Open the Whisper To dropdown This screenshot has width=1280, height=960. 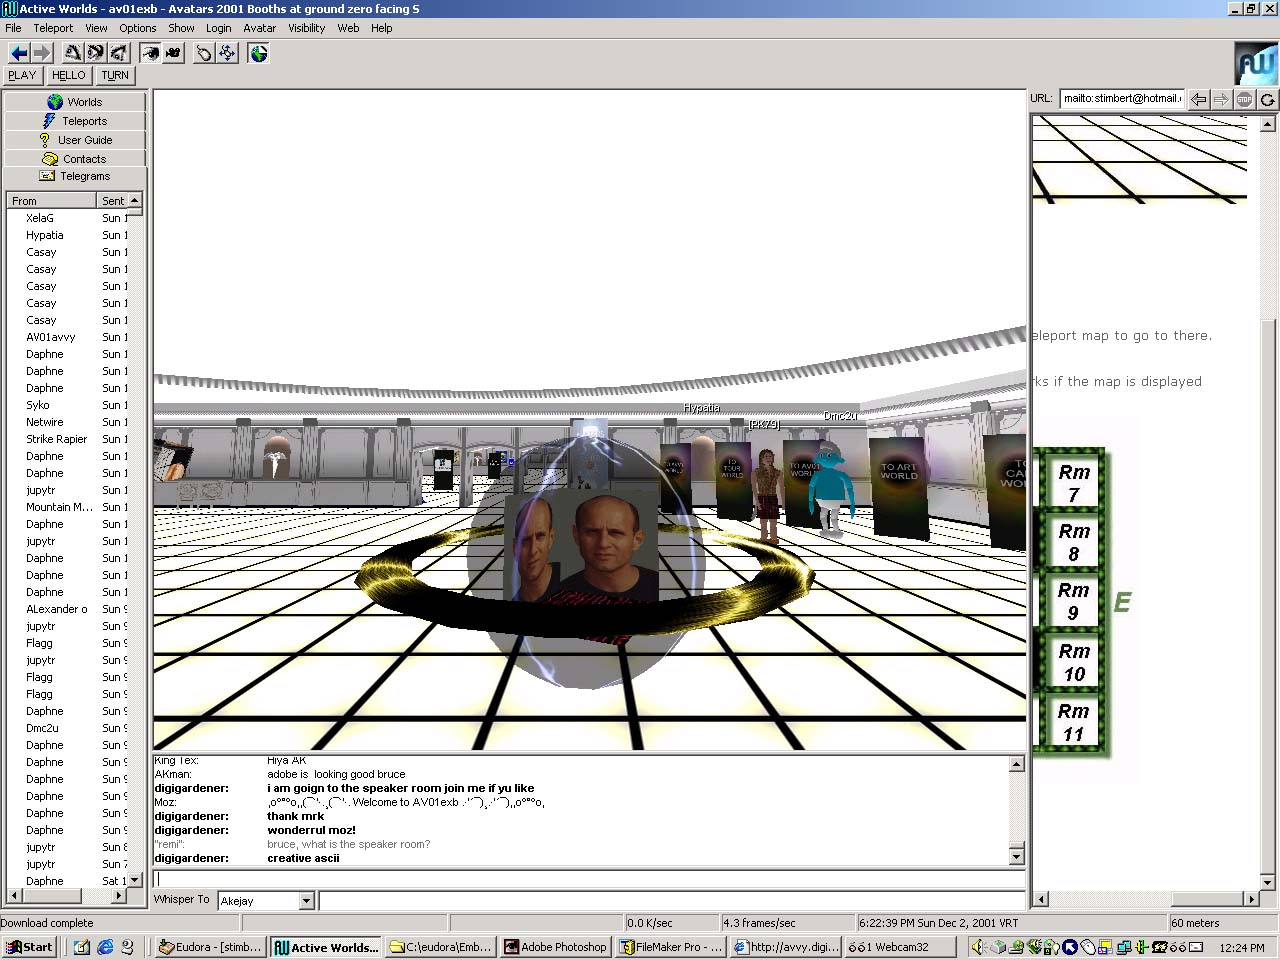[x=306, y=901]
